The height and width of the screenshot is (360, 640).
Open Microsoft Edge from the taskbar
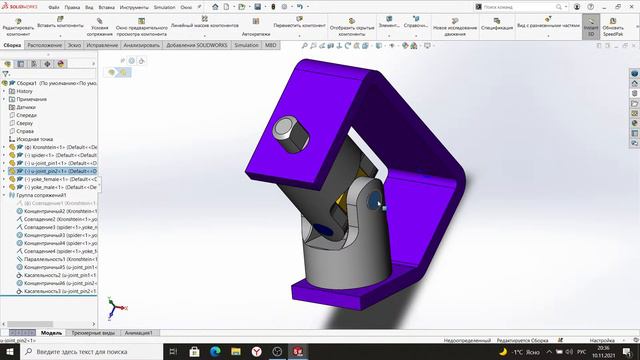(215, 351)
